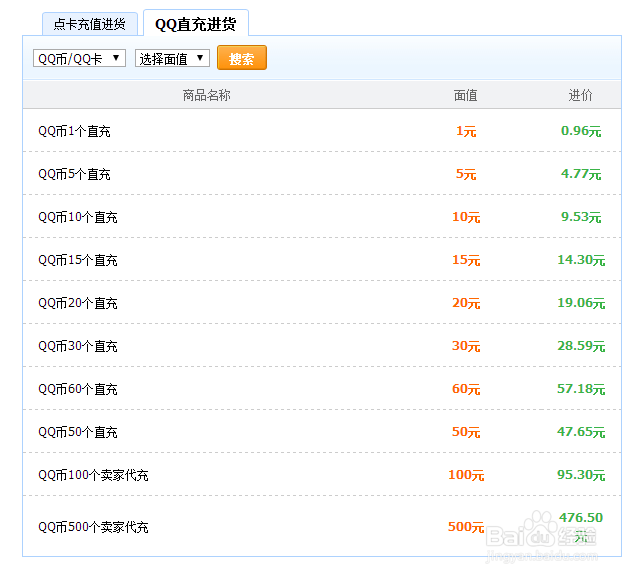Click the 50元 face value
The image size is (634, 578).
[x=466, y=432]
